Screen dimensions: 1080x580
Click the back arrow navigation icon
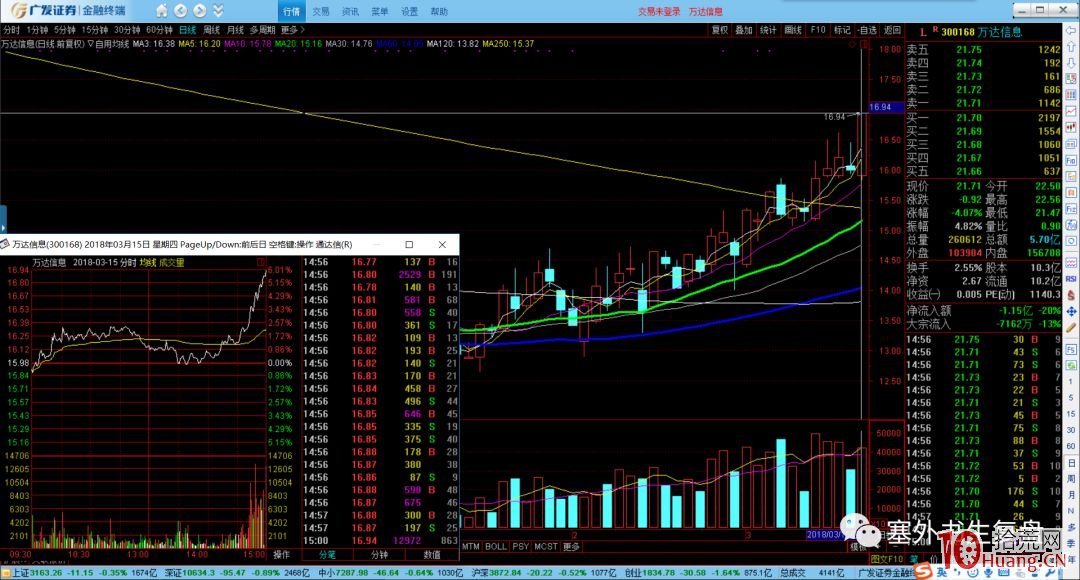tap(180, 11)
